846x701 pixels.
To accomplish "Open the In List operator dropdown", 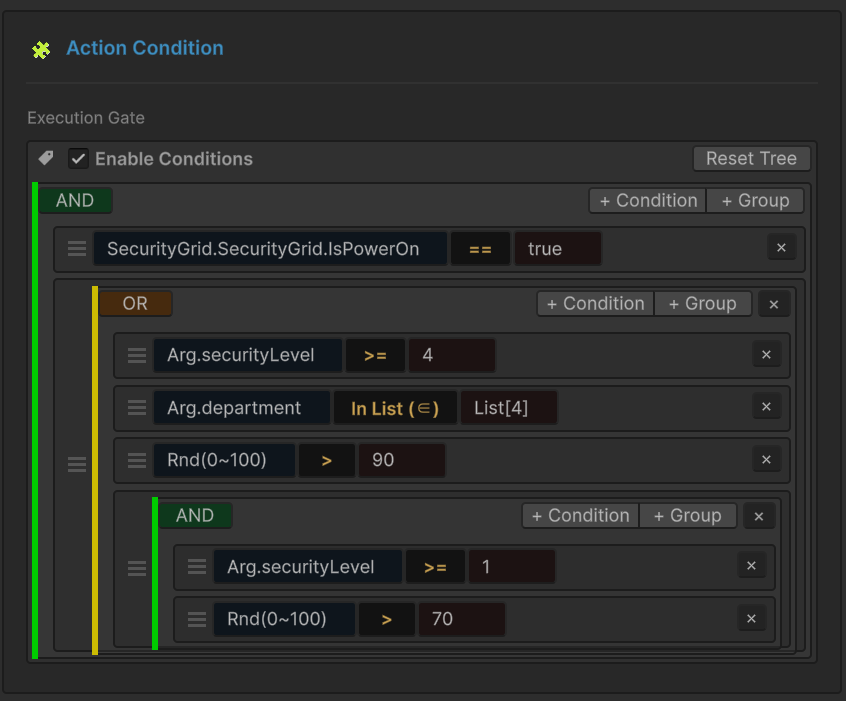I will (394, 408).
